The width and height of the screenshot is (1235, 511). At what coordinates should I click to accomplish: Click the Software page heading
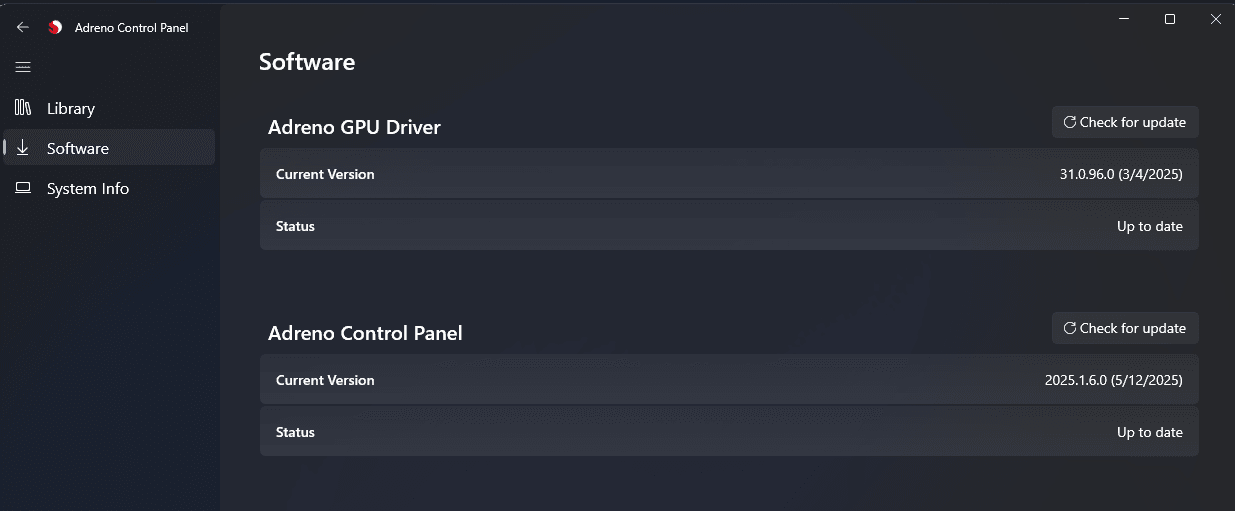click(x=306, y=62)
